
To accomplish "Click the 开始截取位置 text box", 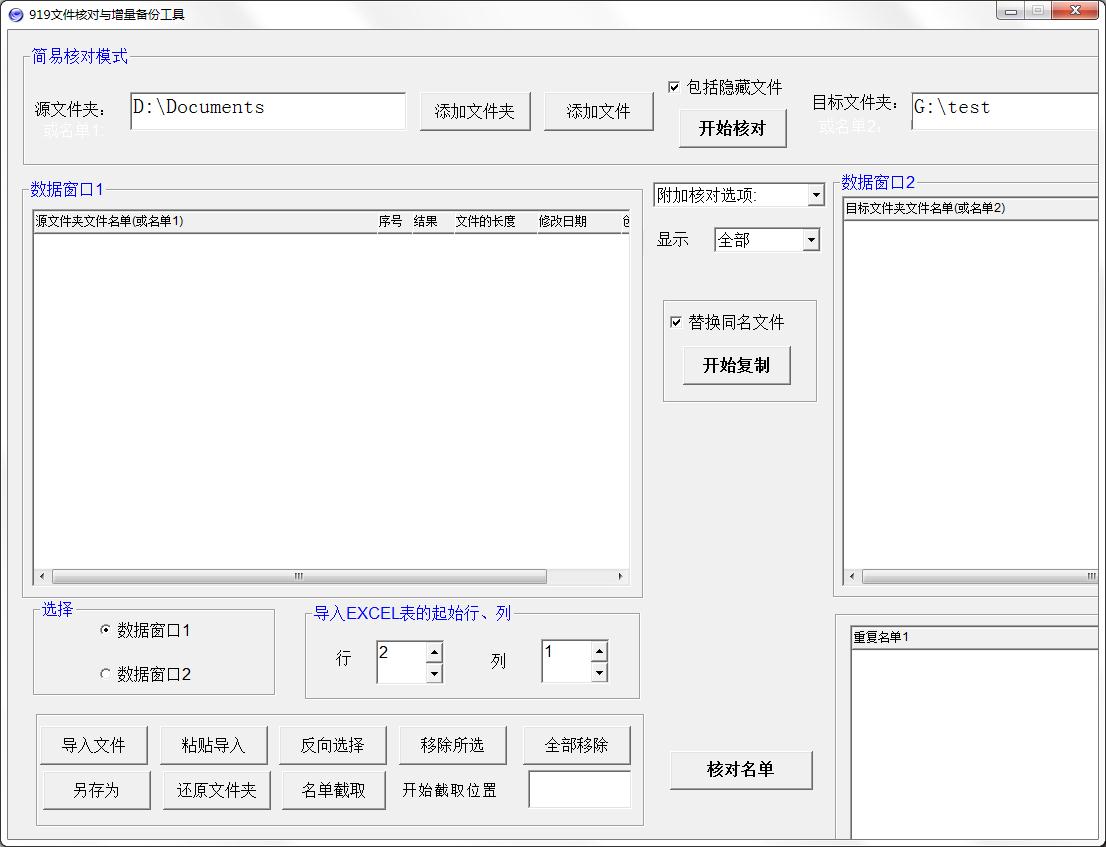I will click(x=579, y=789).
